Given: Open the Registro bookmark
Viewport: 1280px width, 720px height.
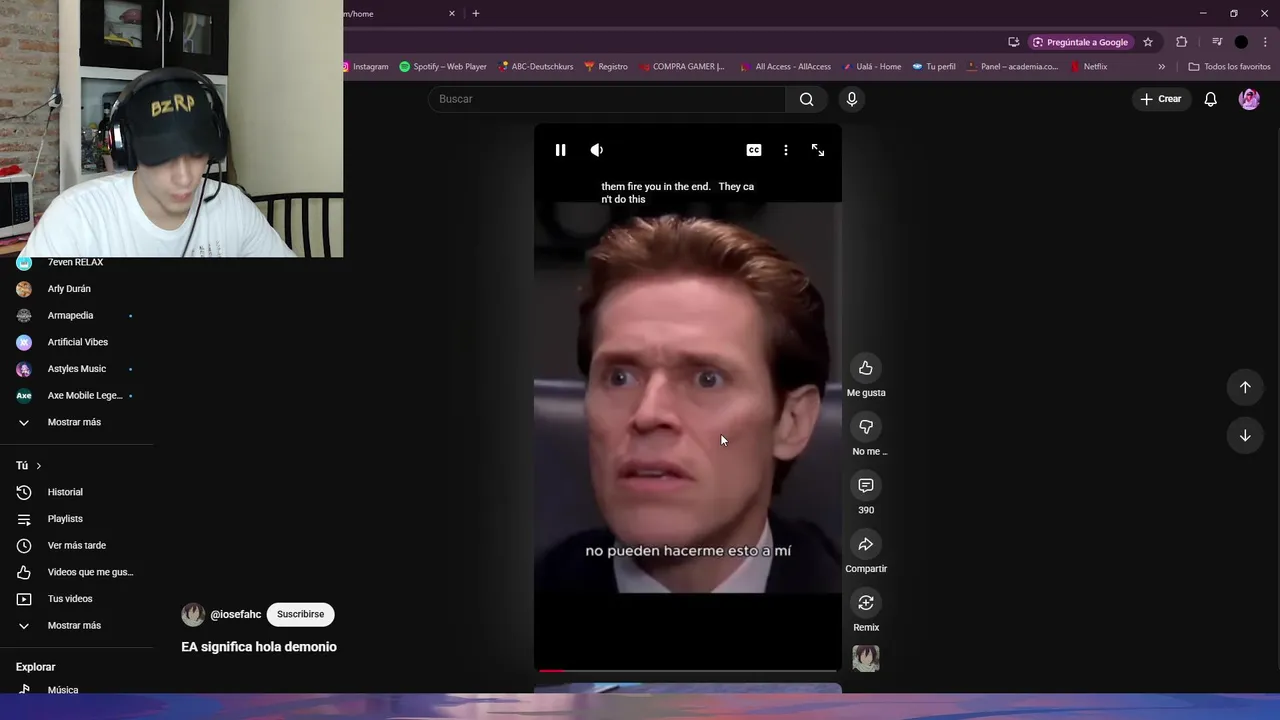Looking at the screenshot, I should click(x=606, y=67).
